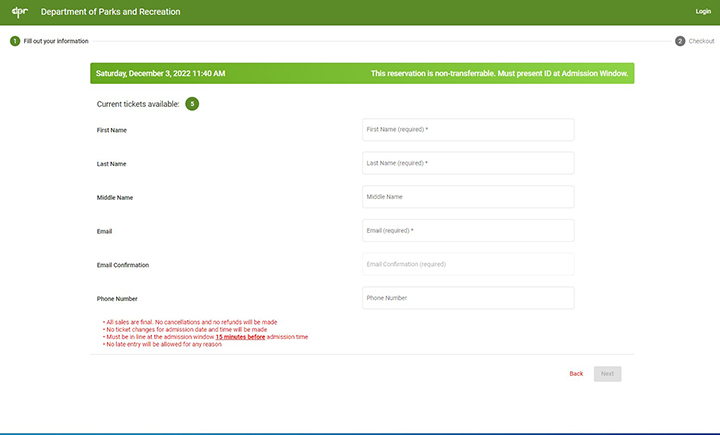Click the dpr logo in the header
720x435 pixels.
tap(16, 11)
